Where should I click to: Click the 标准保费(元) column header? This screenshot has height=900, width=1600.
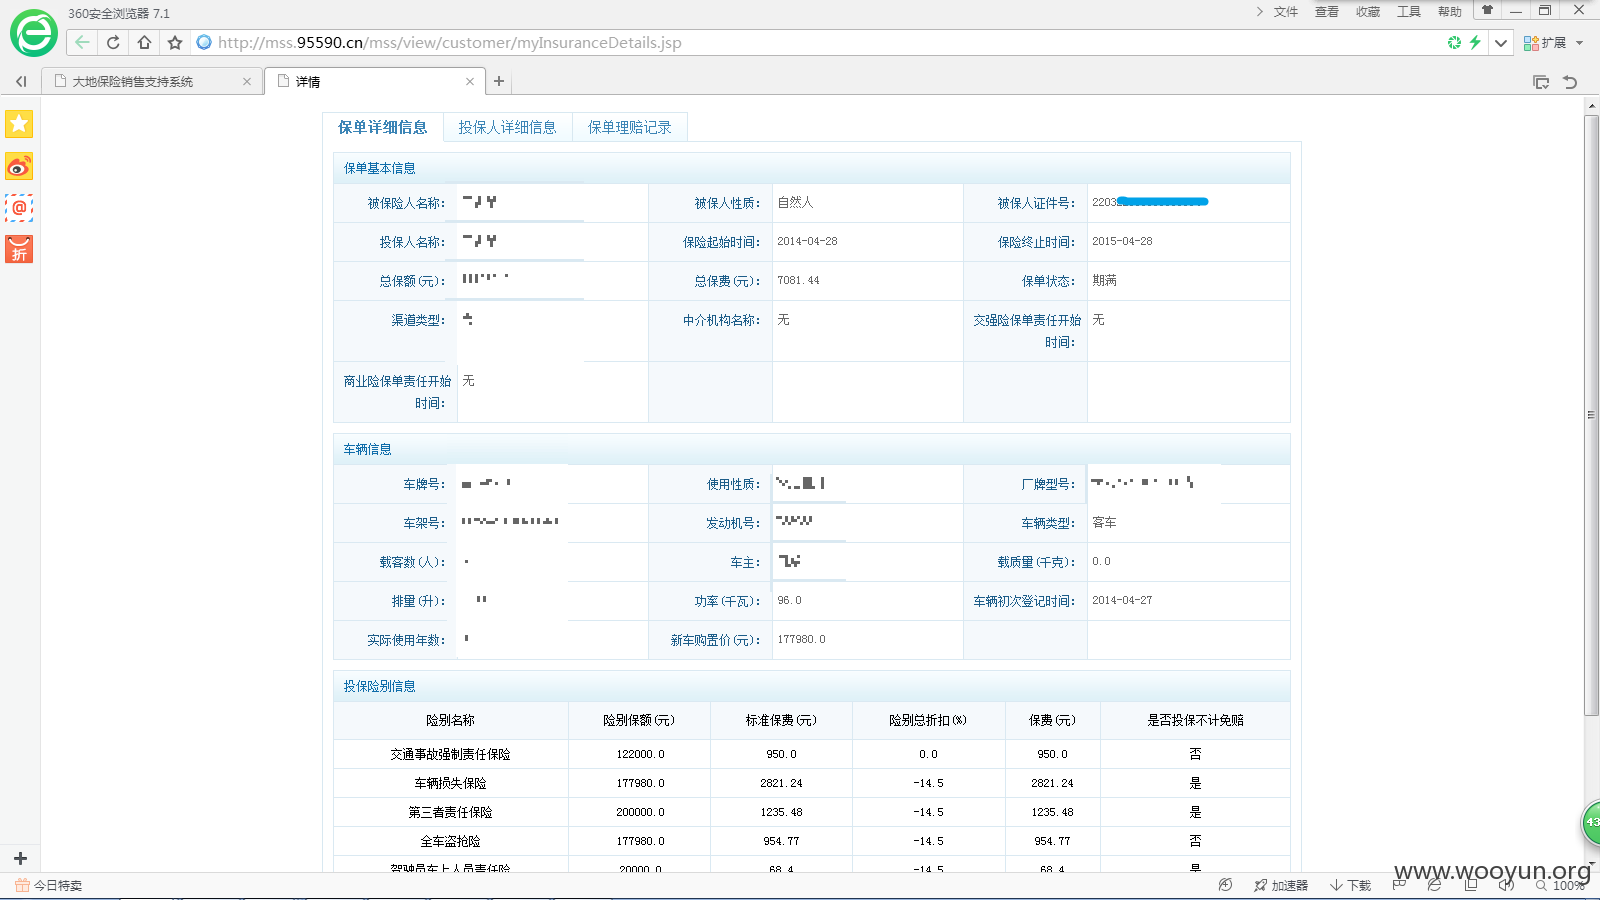click(781, 720)
